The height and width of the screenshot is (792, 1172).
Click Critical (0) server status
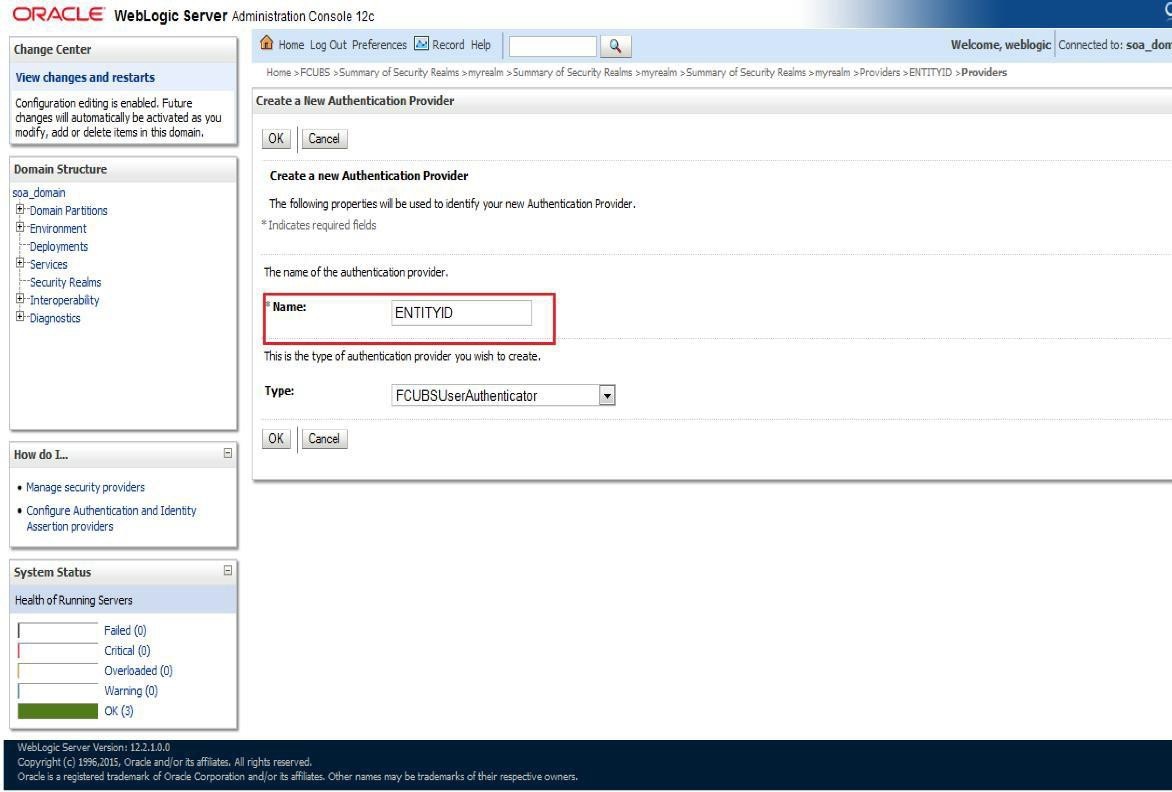[x=127, y=651]
